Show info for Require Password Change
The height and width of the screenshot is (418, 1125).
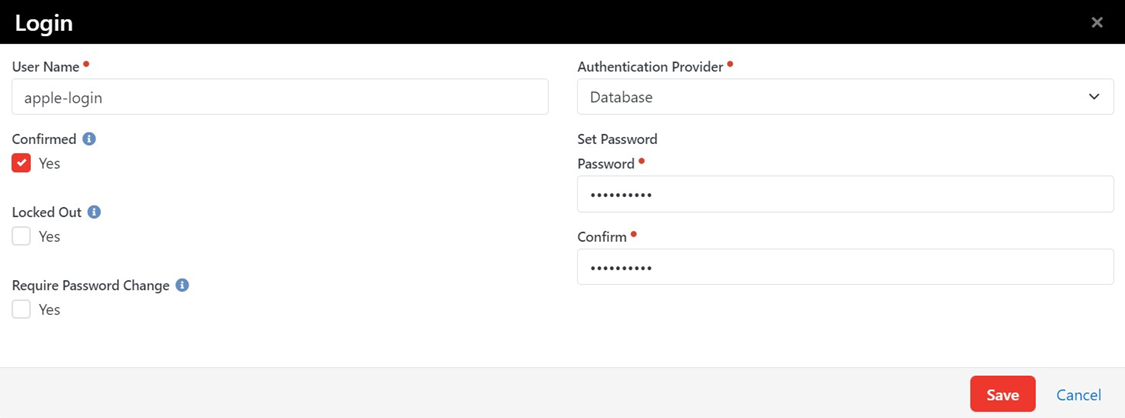pos(182,285)
